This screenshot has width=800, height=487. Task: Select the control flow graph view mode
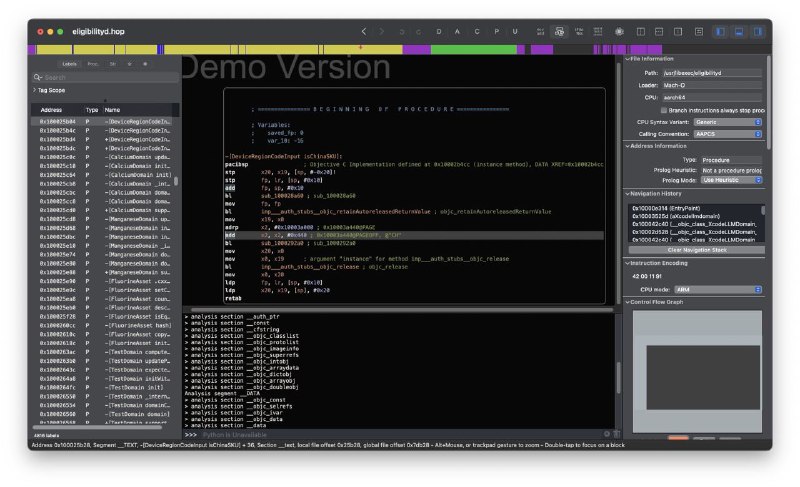pyautogui.click(x=559, y=32)
